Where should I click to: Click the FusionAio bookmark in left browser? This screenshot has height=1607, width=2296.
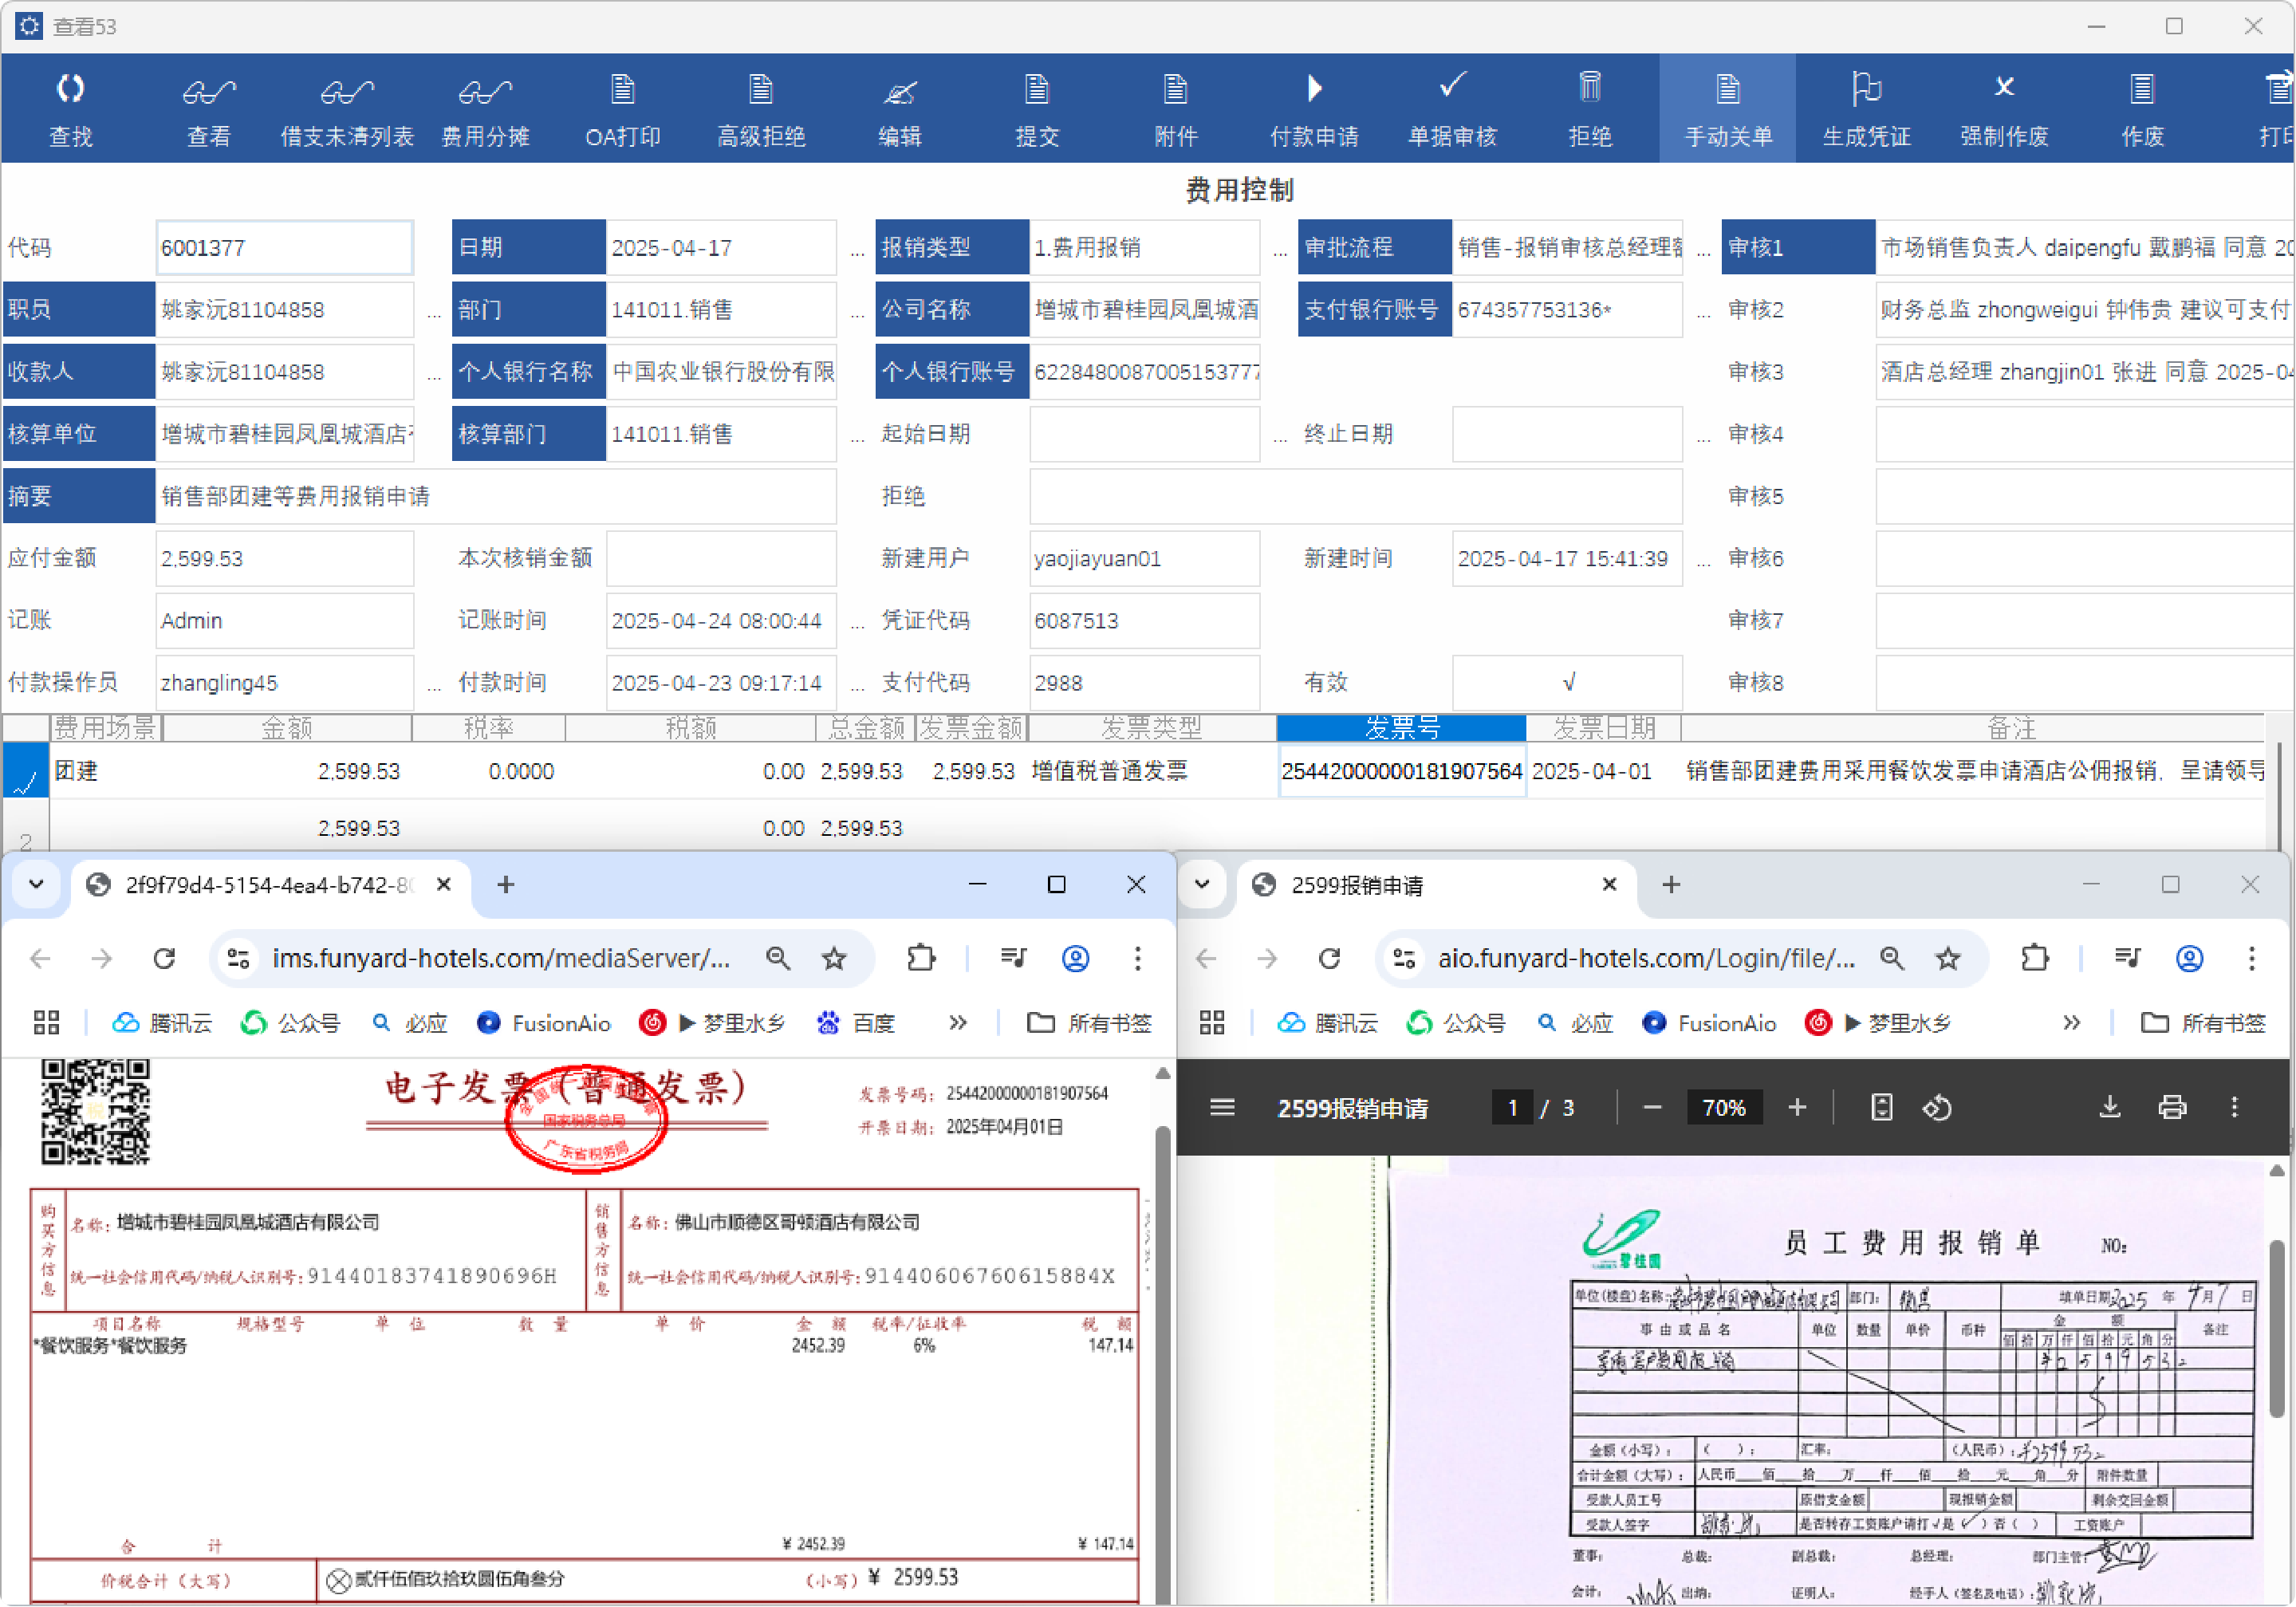(x=543, y=1022)
